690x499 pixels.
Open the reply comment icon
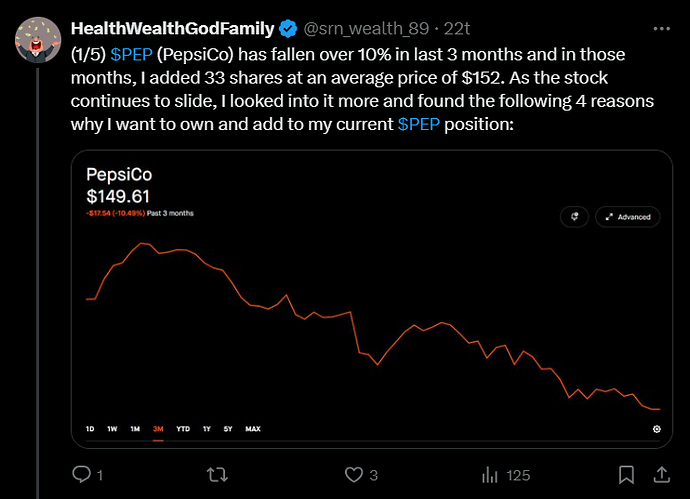81,474
